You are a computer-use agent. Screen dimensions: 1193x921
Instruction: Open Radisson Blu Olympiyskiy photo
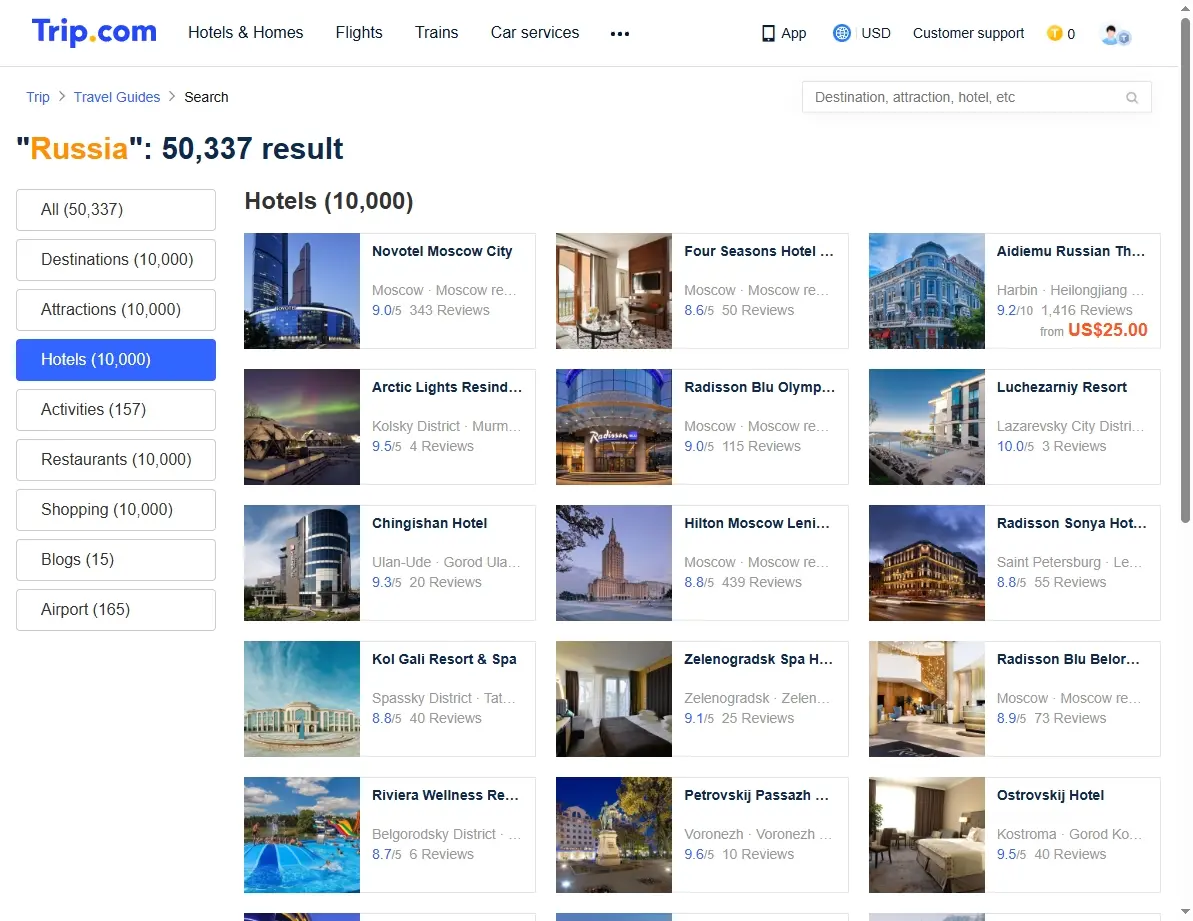point(614,427)
